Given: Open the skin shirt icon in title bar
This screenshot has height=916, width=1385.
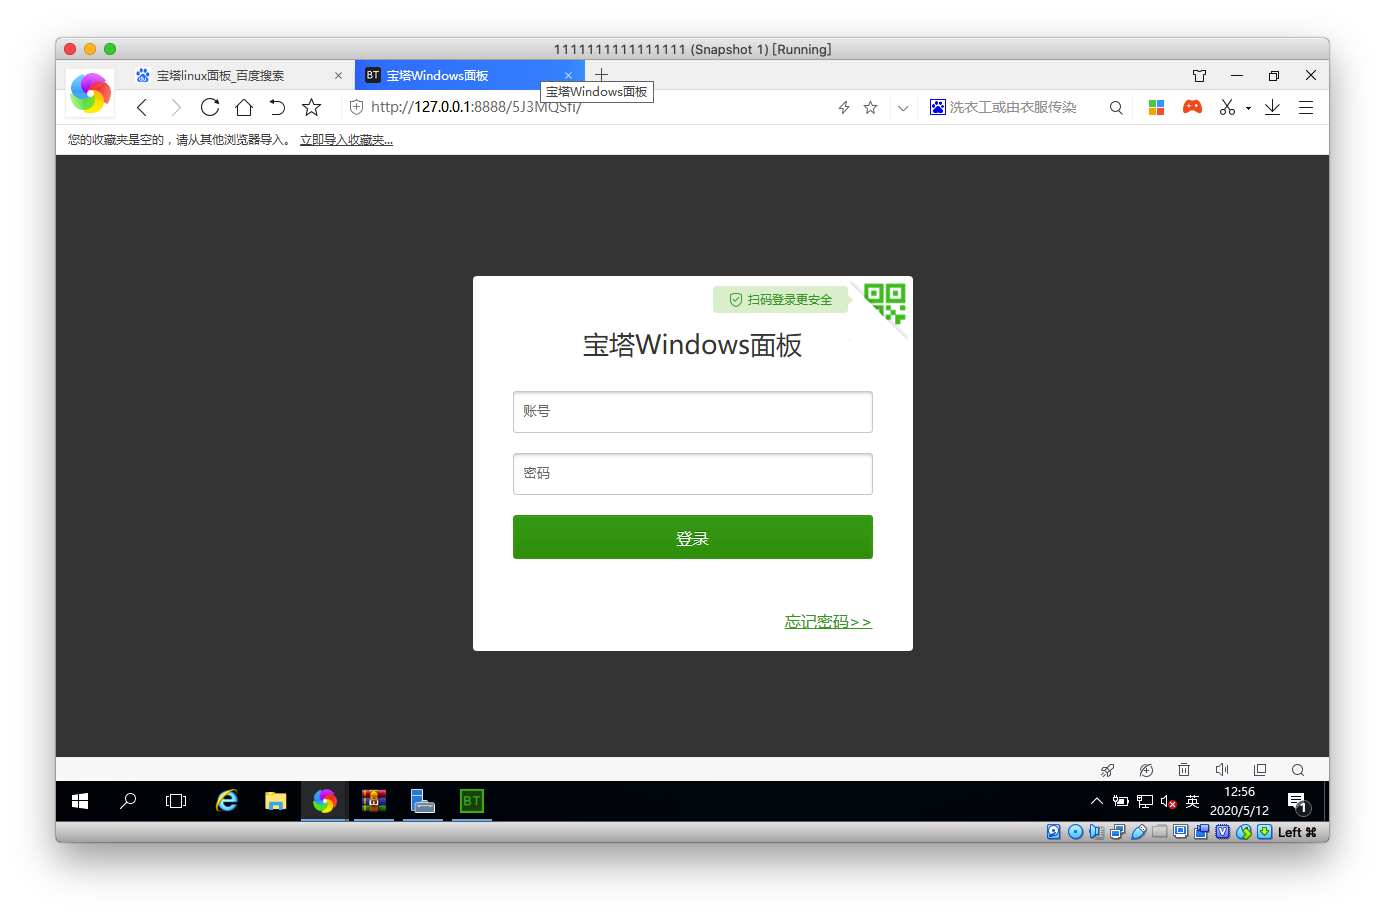Looking at the screenshot, I should [1200, 75].
